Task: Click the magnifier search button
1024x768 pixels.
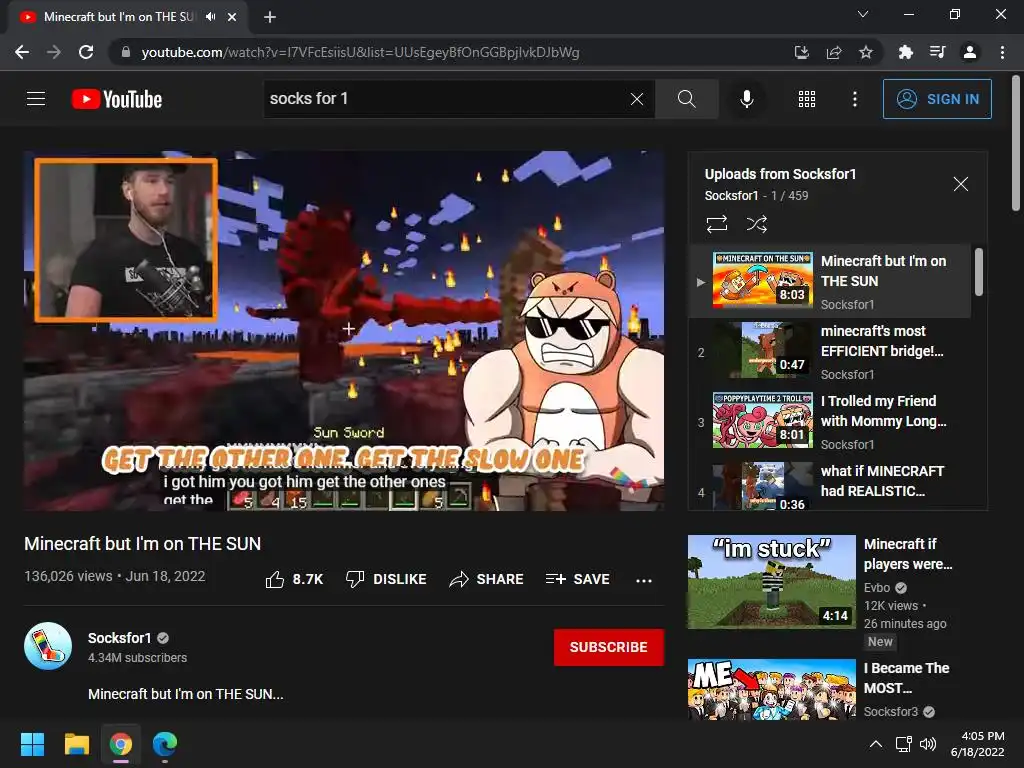Action: click(686, 99)
